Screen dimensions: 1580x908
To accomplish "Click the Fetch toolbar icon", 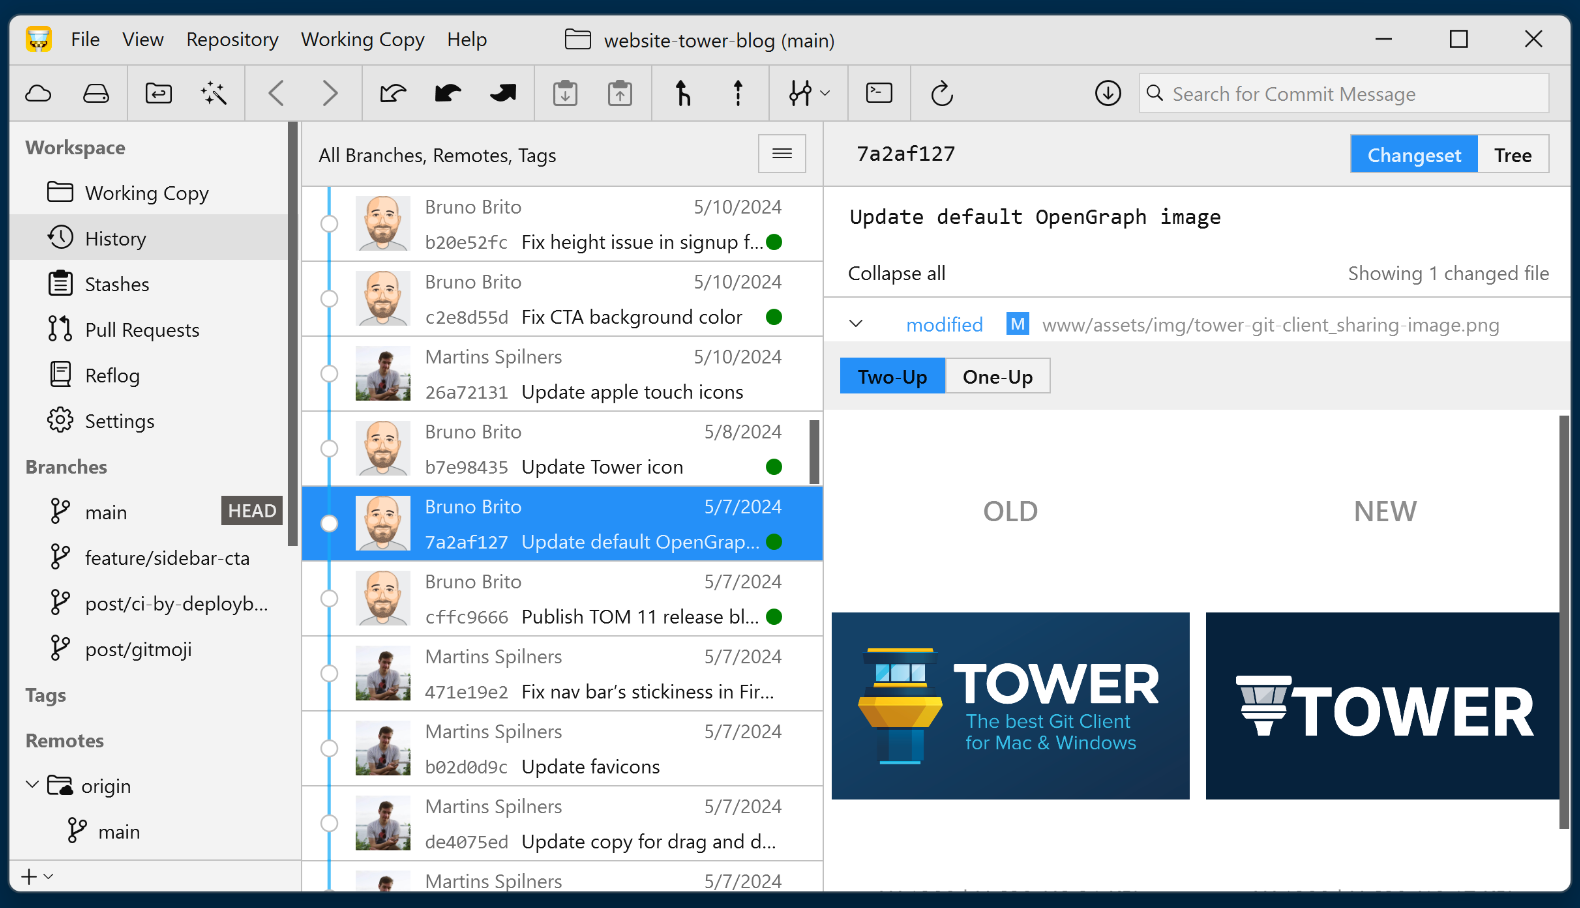I will [x=393, y=94].
